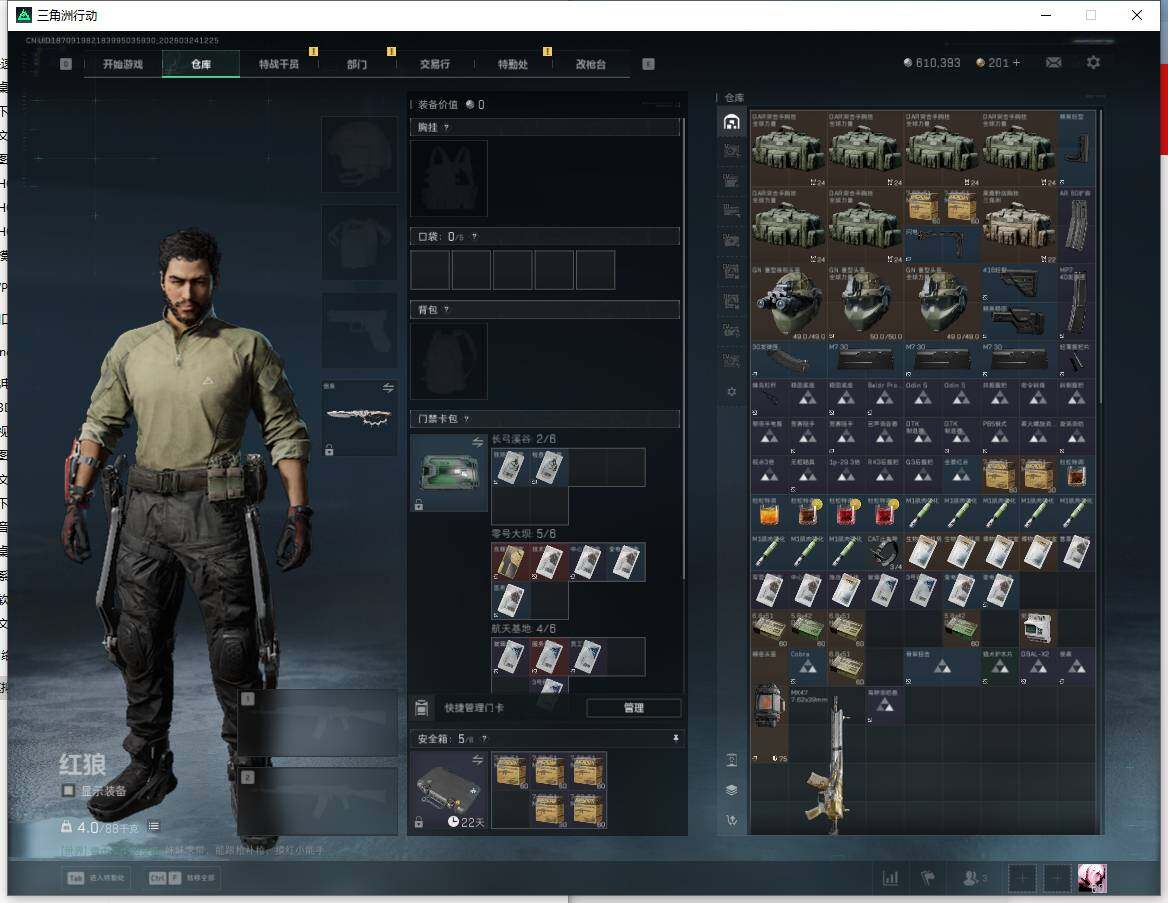Screen dimensions: 1168x903
Task: Select the Baldr Pro item
Action: pos(884,399)
